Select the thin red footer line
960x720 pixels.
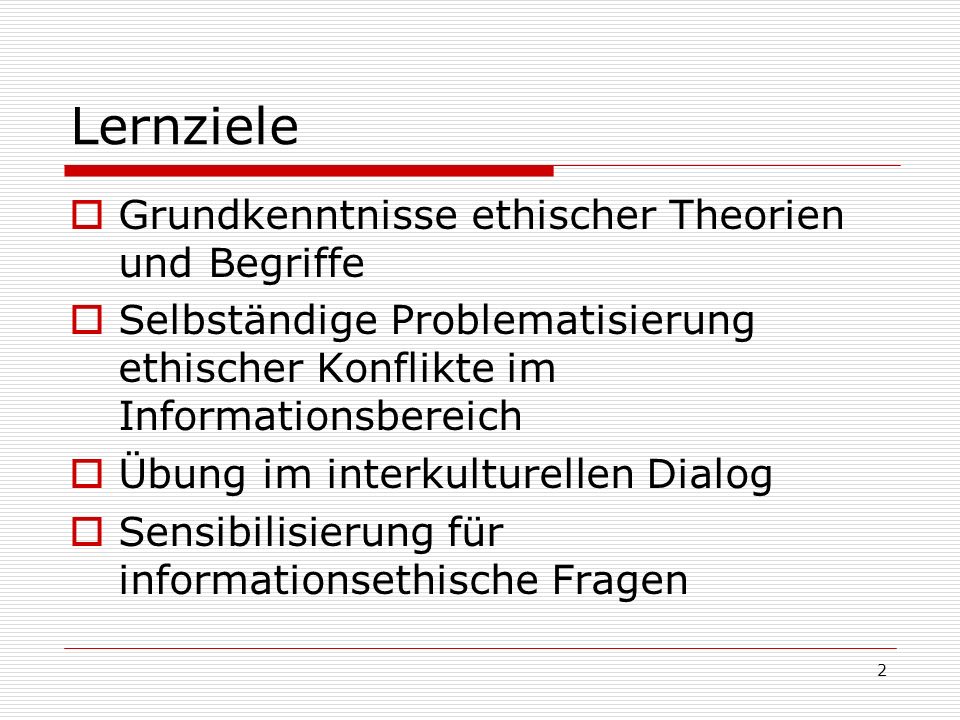481,648
